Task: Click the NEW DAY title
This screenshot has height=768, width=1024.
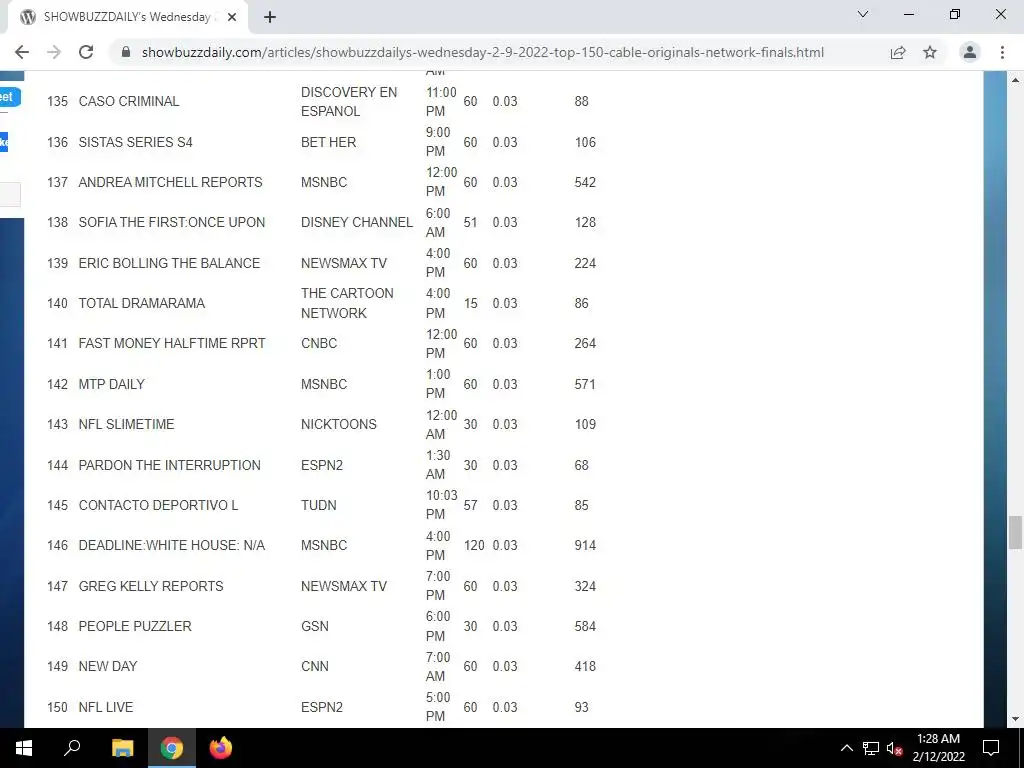Action: pos(108,667)
